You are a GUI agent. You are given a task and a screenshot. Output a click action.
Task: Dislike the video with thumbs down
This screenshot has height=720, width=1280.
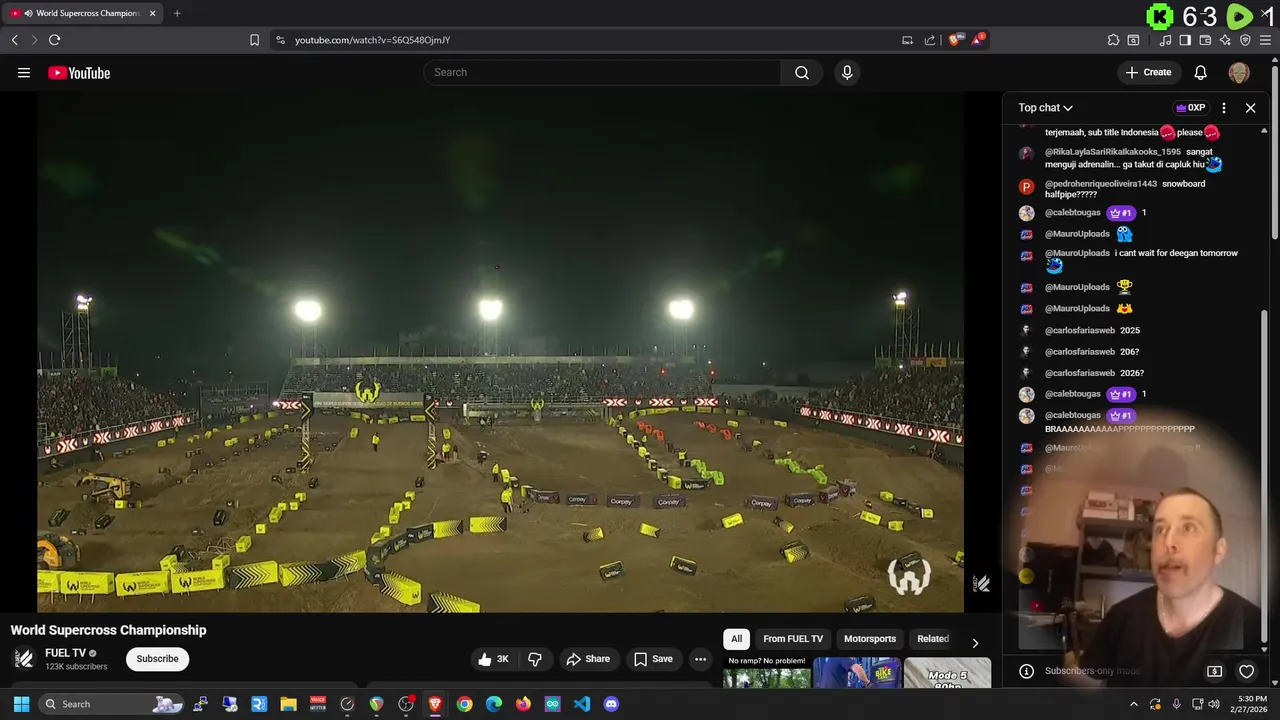(x=535, y=659)
